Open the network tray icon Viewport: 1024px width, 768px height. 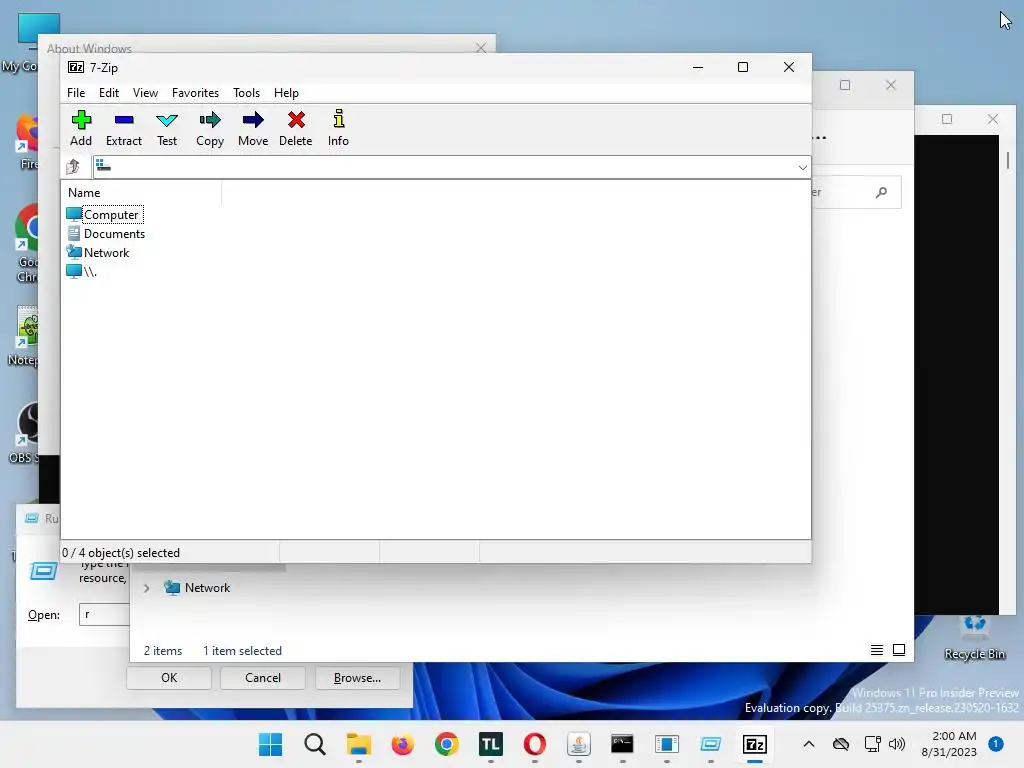click(x=872, y=744)
